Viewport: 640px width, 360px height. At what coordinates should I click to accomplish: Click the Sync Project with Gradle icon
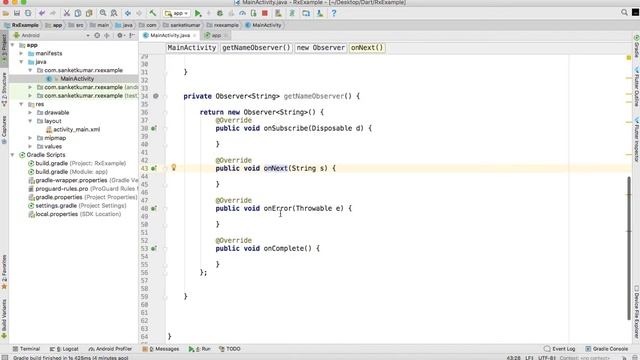click(x=292, y=13)
